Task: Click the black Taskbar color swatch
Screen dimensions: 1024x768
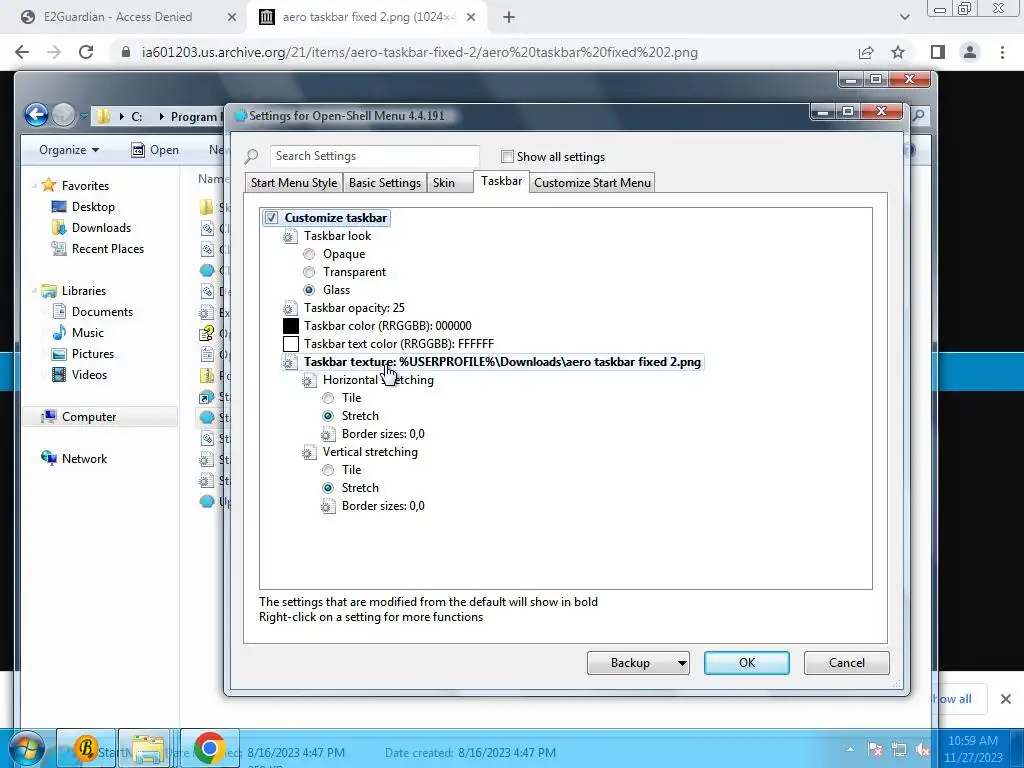Action: coord(291,326)
